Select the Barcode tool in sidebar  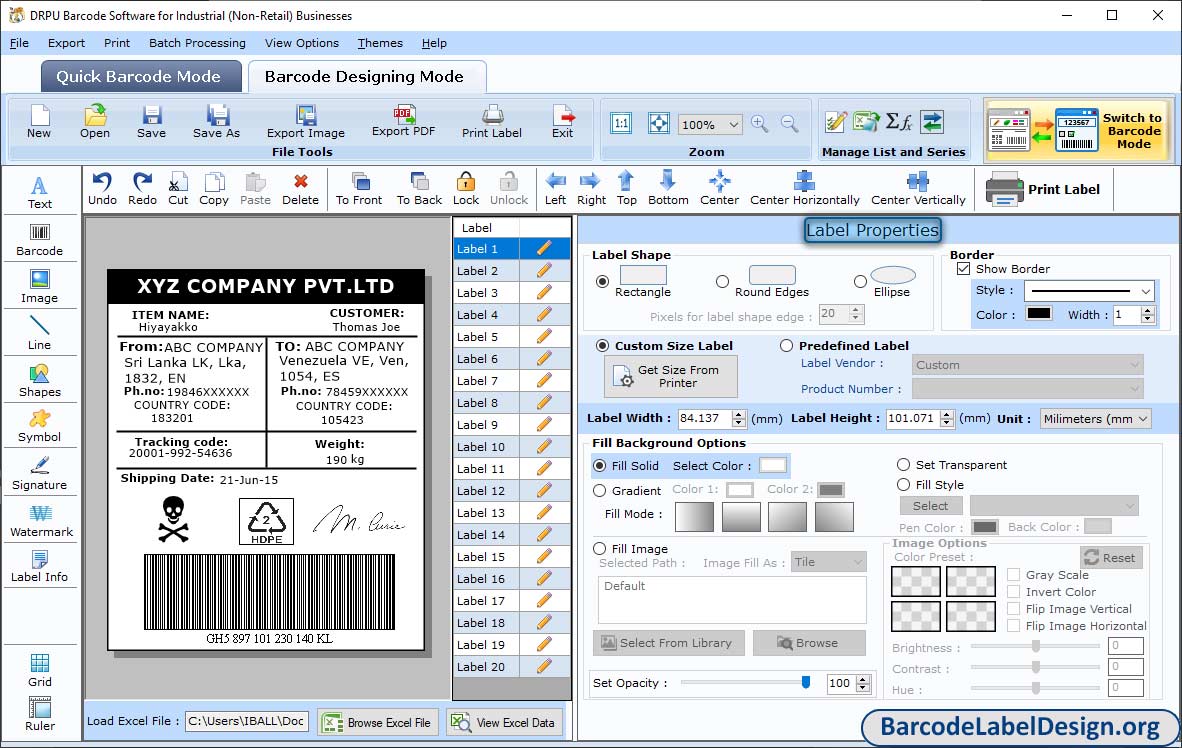(39, 240)
